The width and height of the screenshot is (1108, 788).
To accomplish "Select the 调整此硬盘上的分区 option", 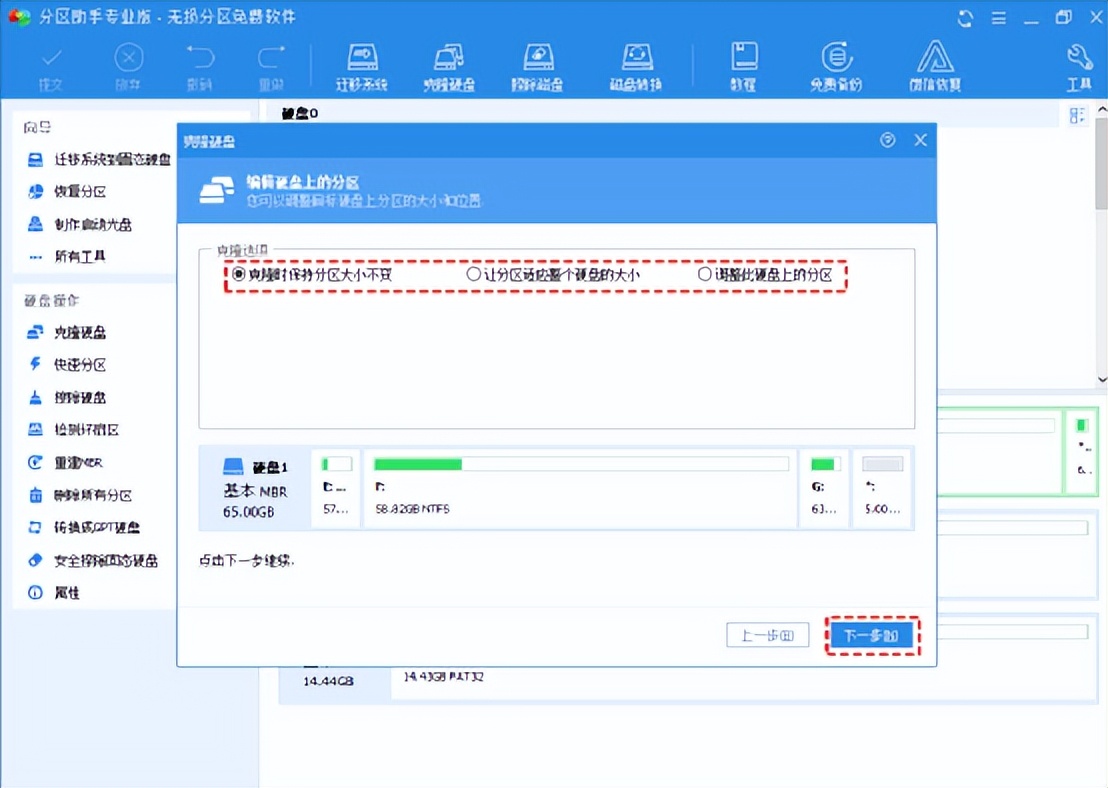I will 704,275.
